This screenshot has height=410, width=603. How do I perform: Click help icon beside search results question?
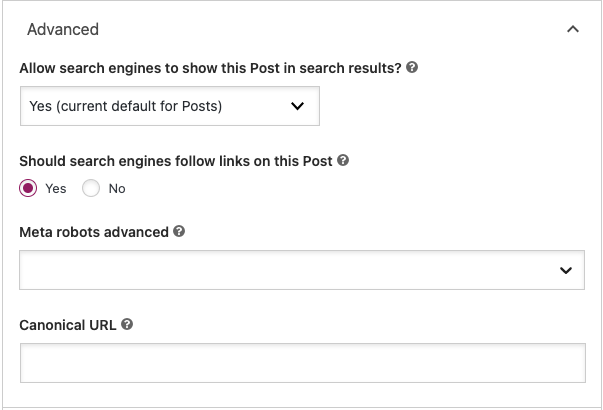412,69
